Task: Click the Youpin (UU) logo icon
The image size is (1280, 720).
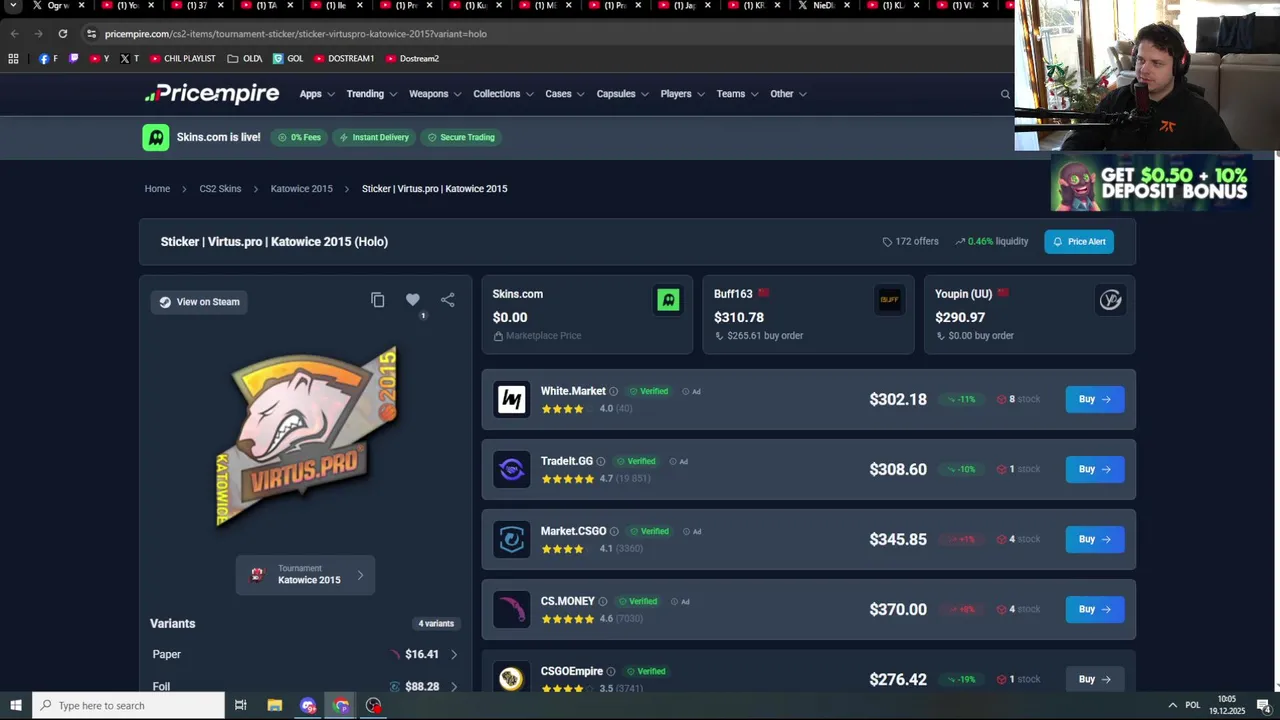Action: pos(1110,299)
